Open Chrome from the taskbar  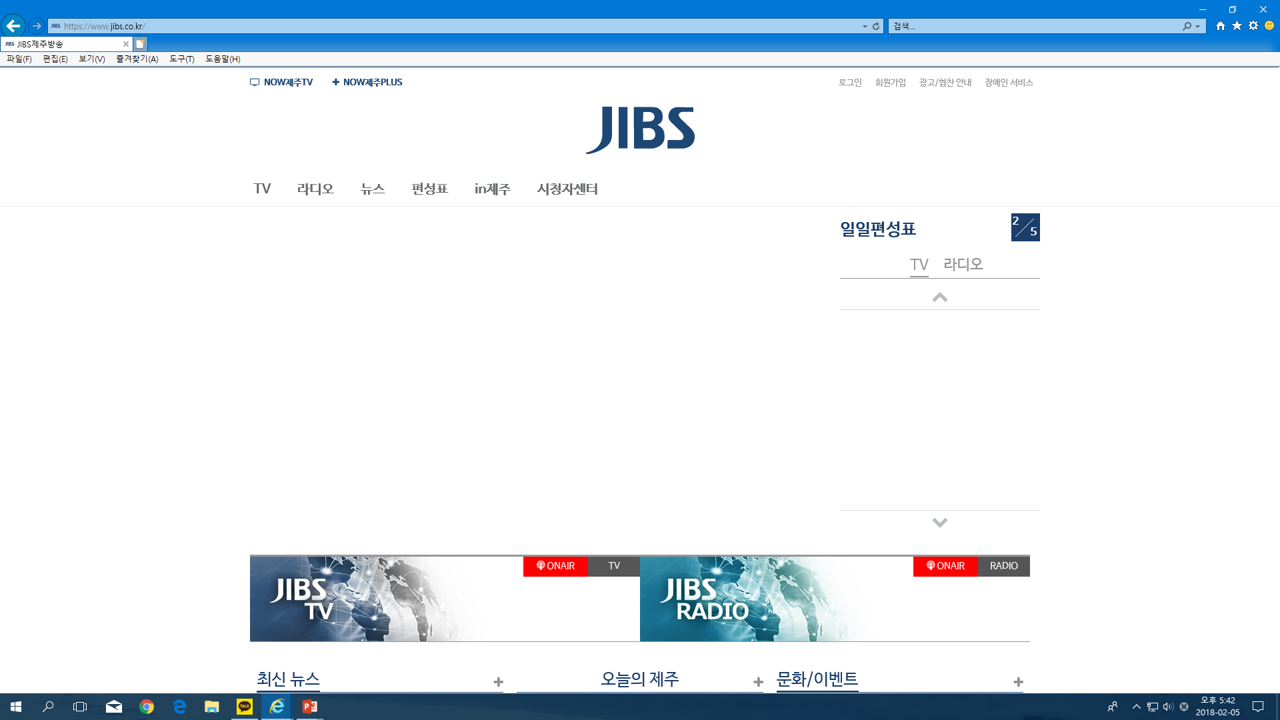[147, 707]
